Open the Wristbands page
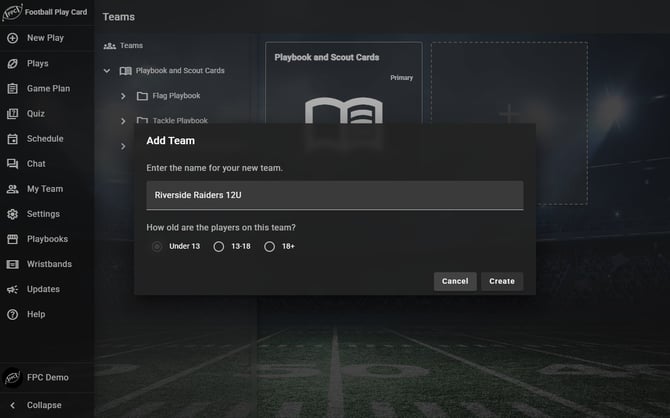This screenshot has width=670, height=418. (x=49, y=264)
